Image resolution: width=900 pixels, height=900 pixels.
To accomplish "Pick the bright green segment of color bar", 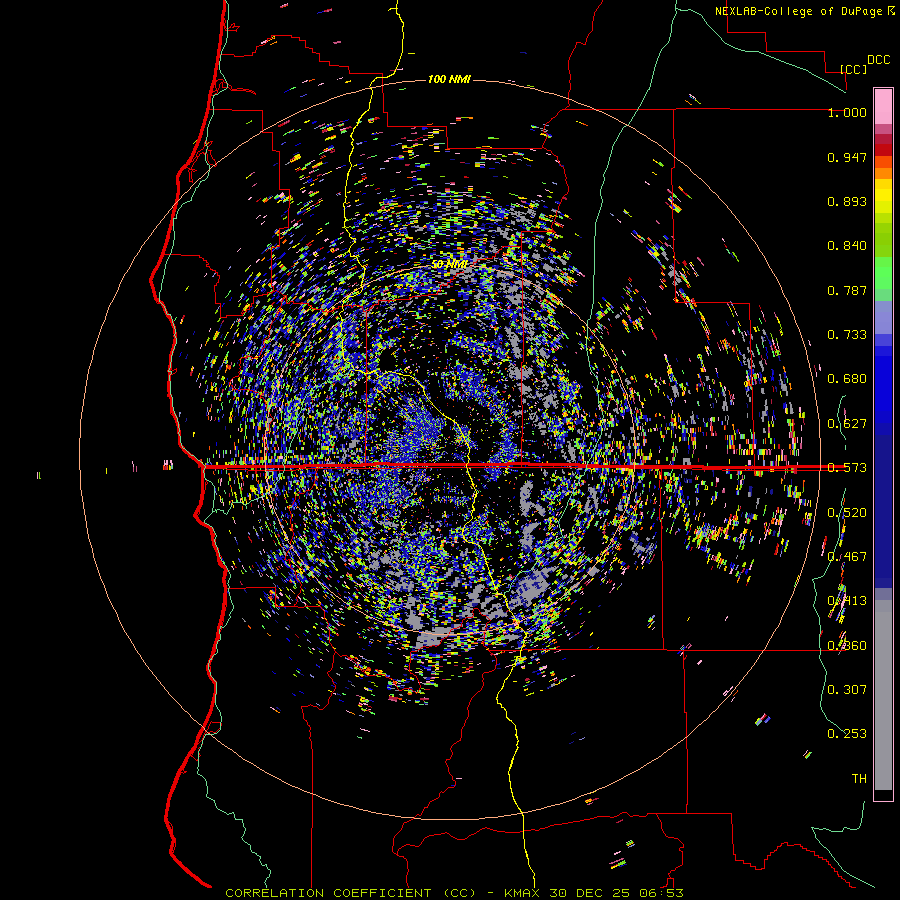I will [x=883, y=273].
